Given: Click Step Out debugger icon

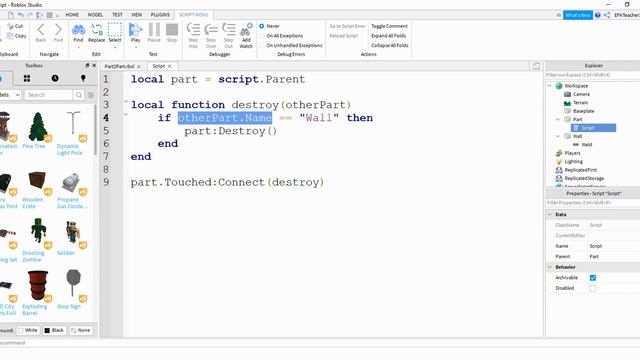Looking at the screenshot, I should click(229, 30).
